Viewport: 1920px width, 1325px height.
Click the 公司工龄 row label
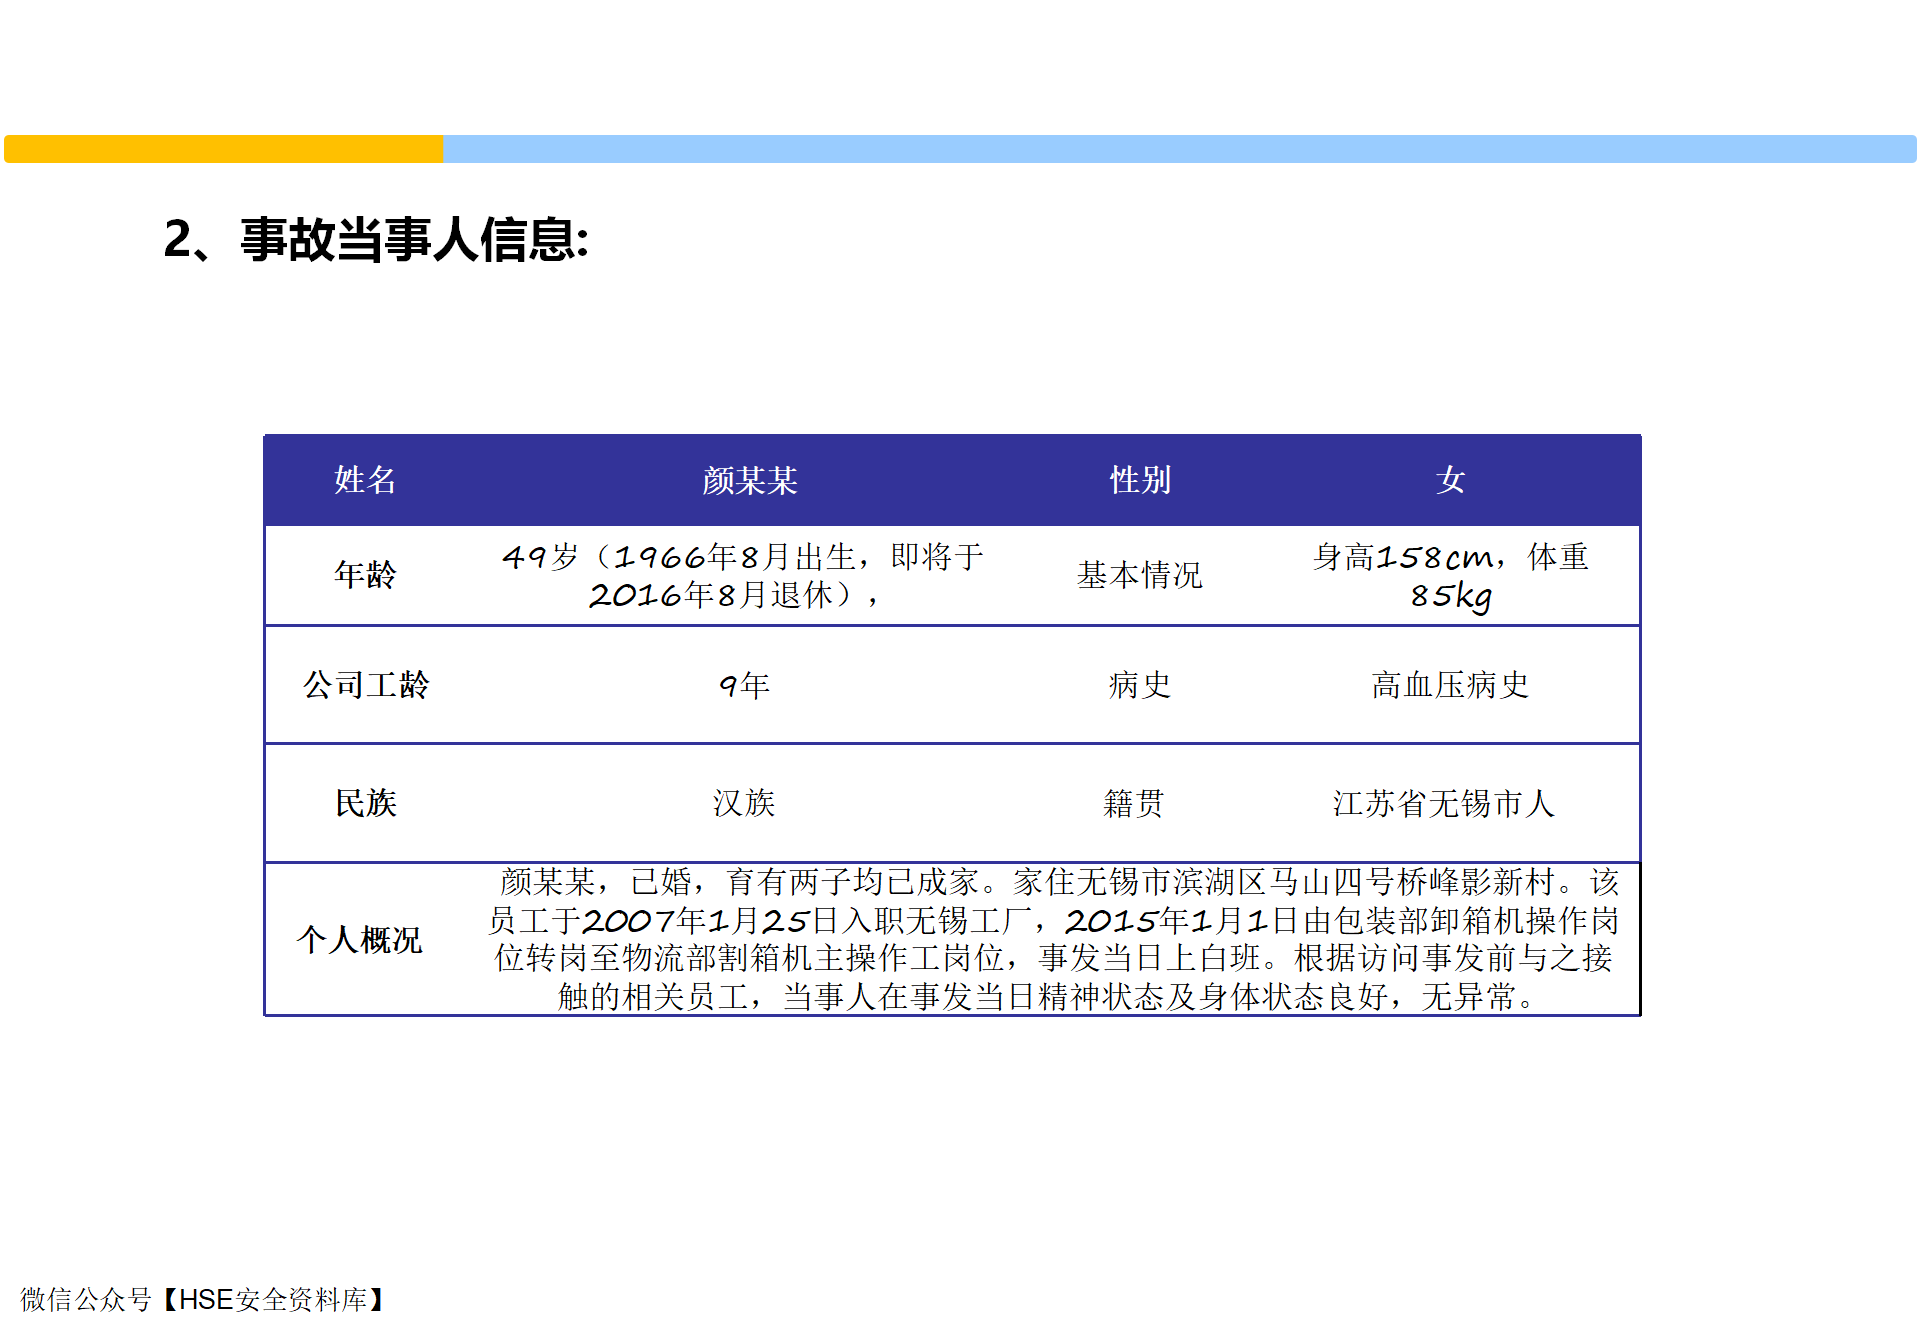(x=365, y=685)
